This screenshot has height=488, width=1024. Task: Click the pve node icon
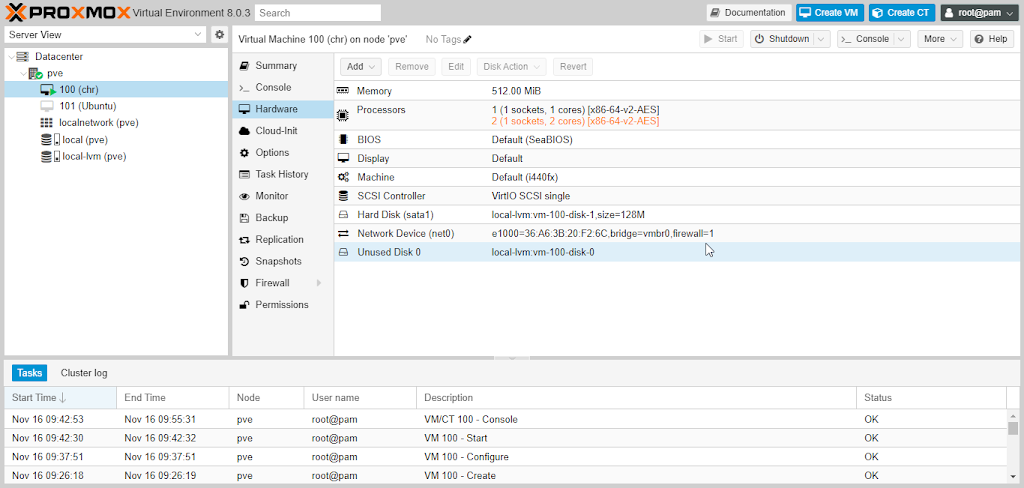tap(35, 73)
